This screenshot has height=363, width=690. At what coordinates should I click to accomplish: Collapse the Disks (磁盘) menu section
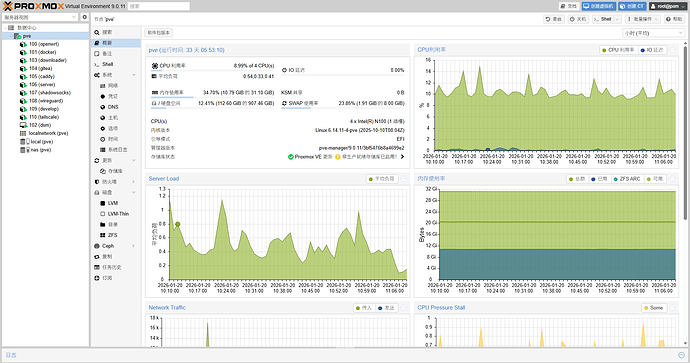(134, 193)
